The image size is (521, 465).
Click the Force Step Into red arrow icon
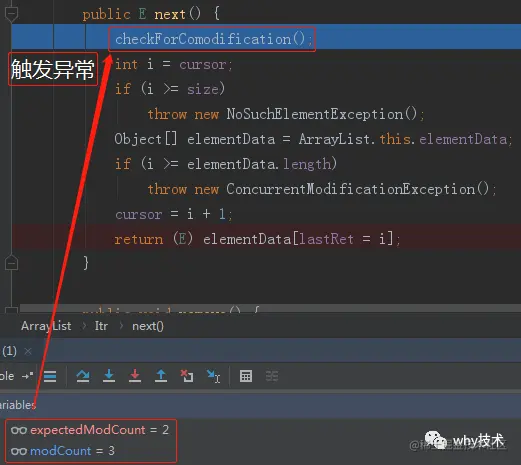click(135, 376)
